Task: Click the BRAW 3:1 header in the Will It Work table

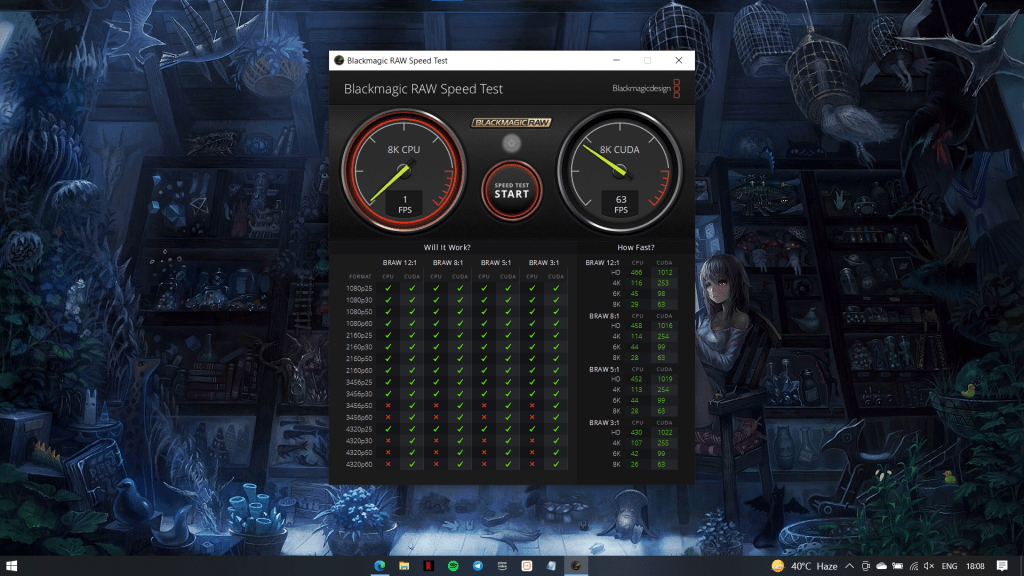Action: (543, 263)
